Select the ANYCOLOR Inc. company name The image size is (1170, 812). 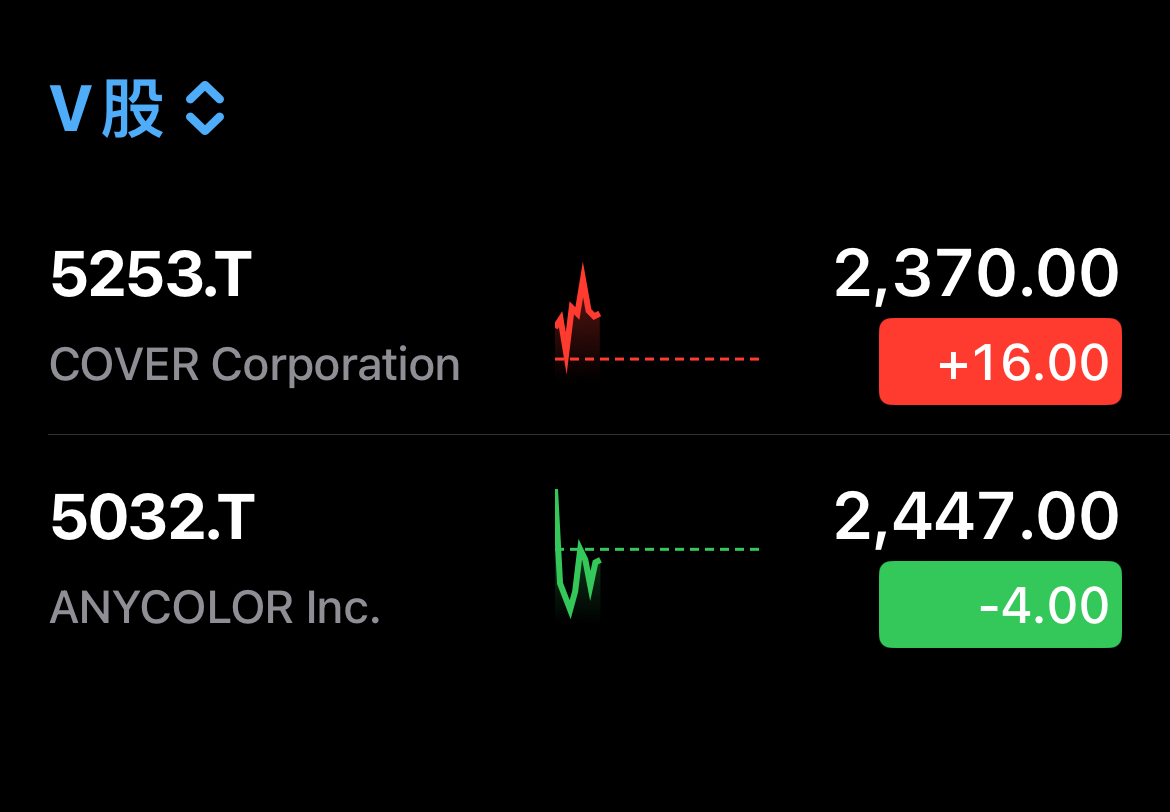point(215,607)
